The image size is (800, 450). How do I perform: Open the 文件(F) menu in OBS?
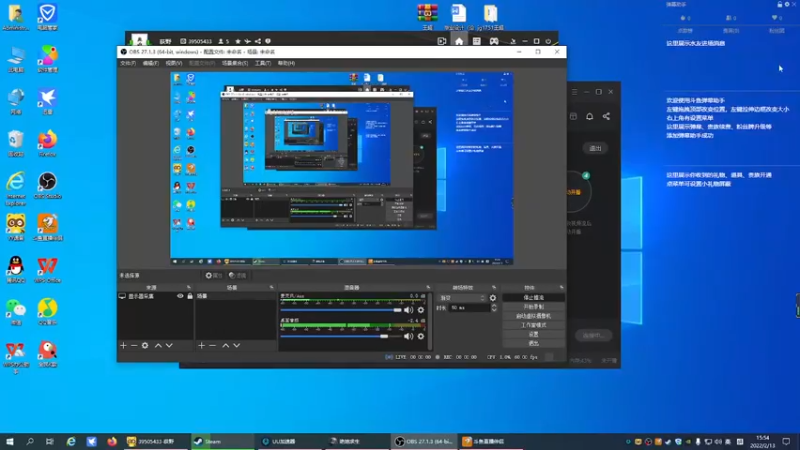tap(128, 63)
